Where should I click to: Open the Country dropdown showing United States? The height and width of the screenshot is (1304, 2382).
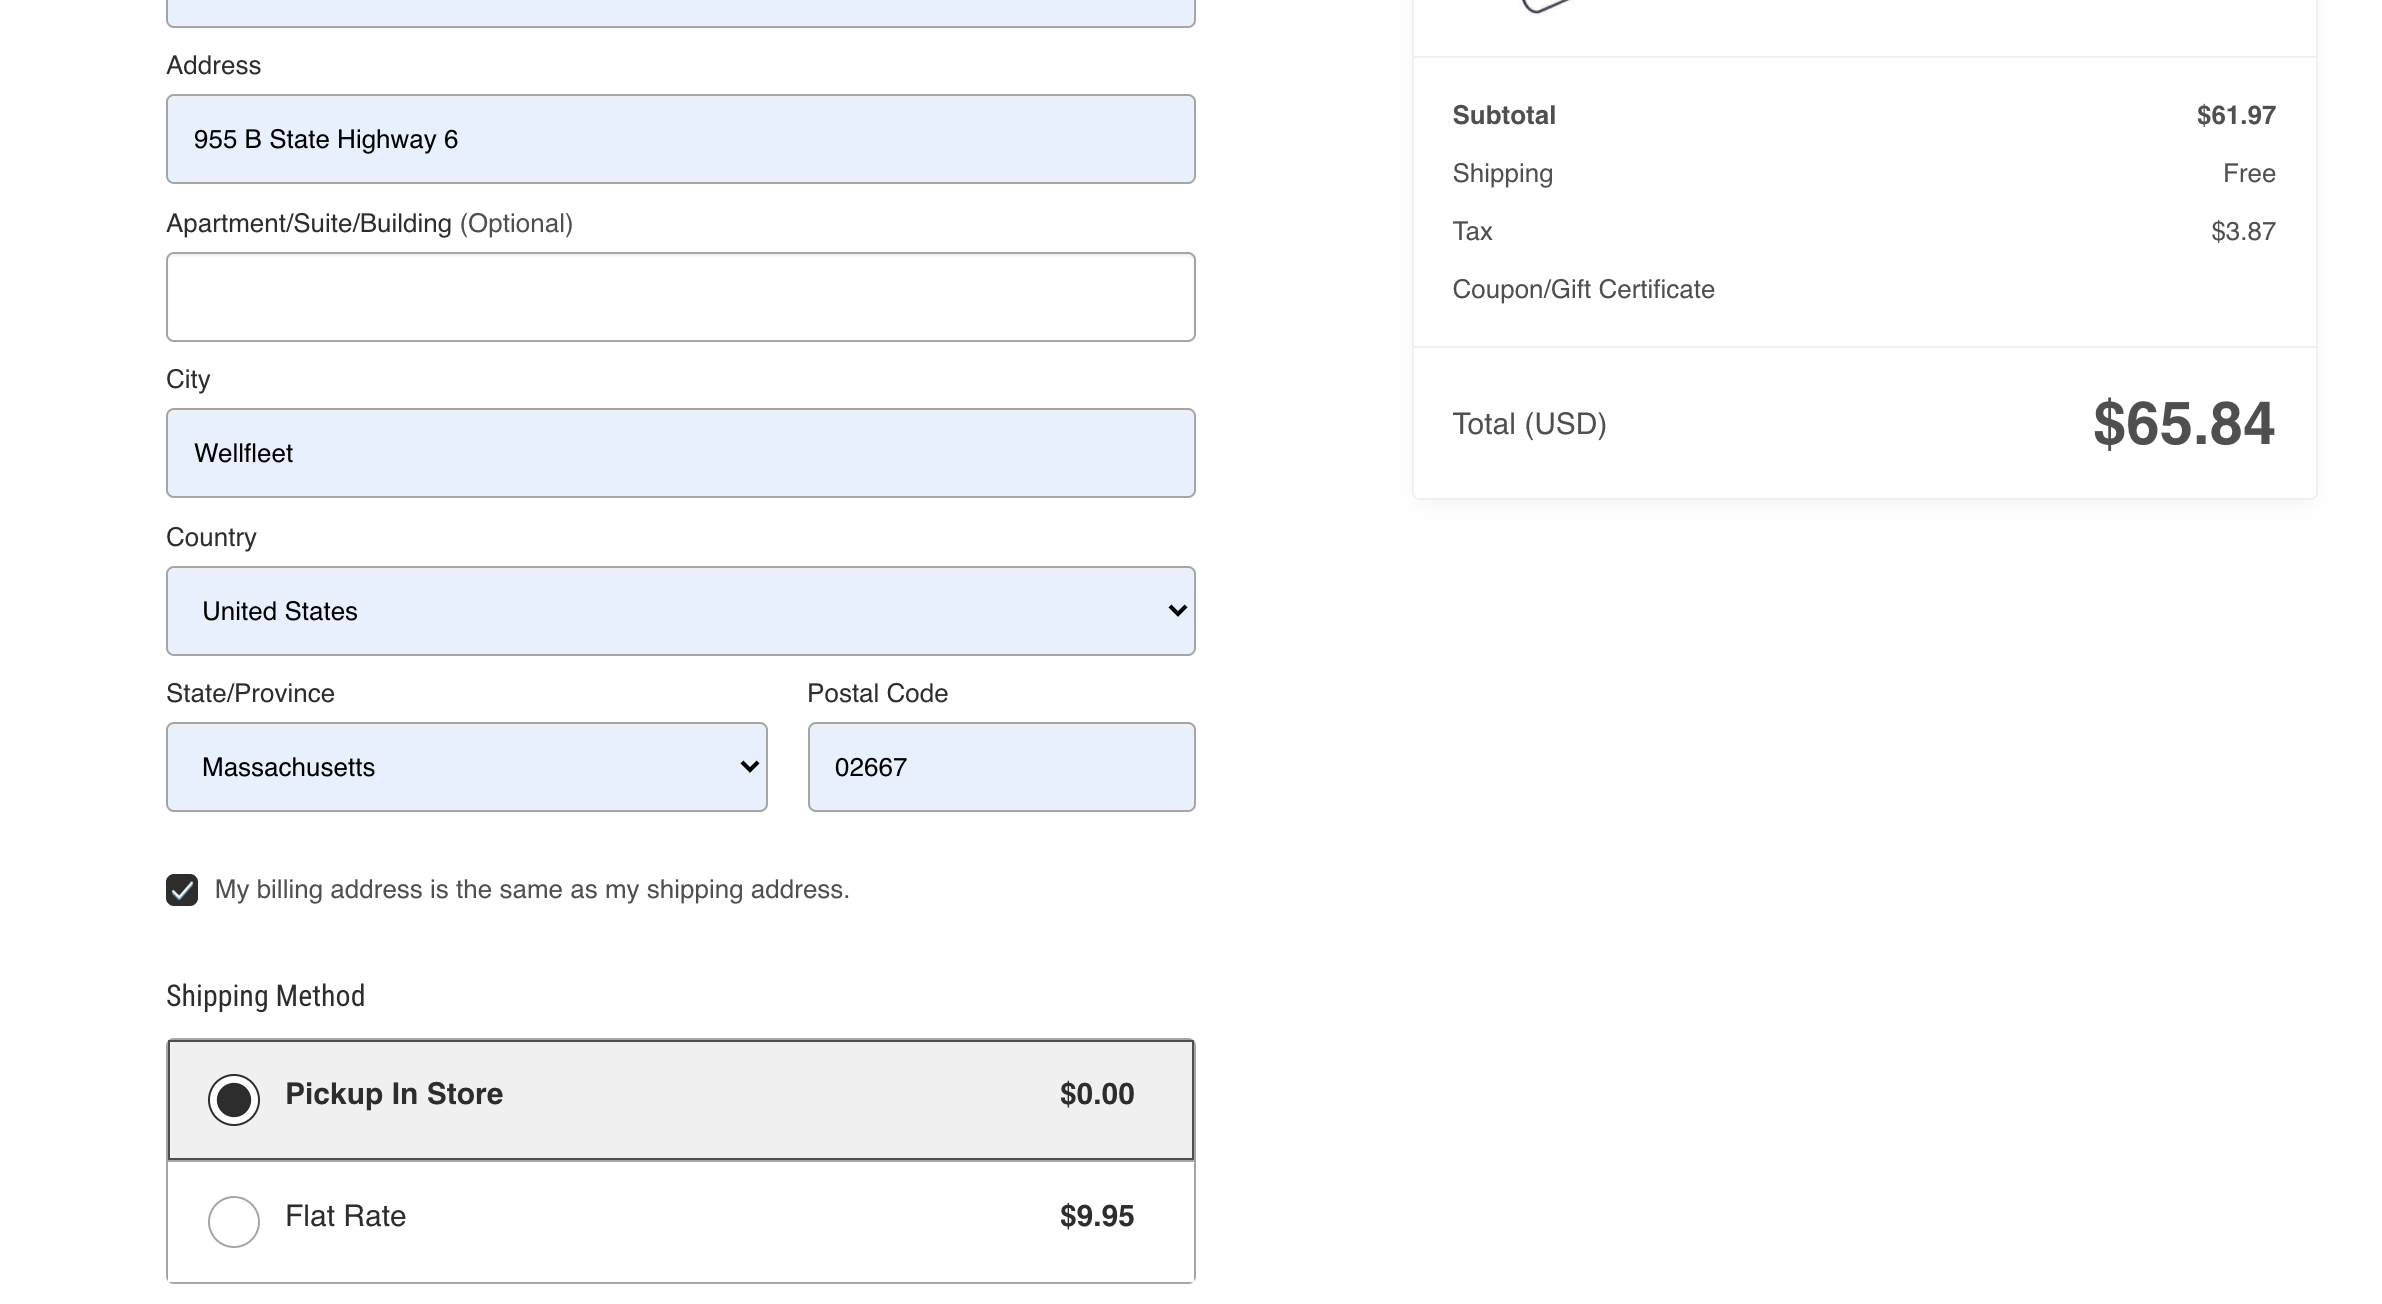coord(680,611)
